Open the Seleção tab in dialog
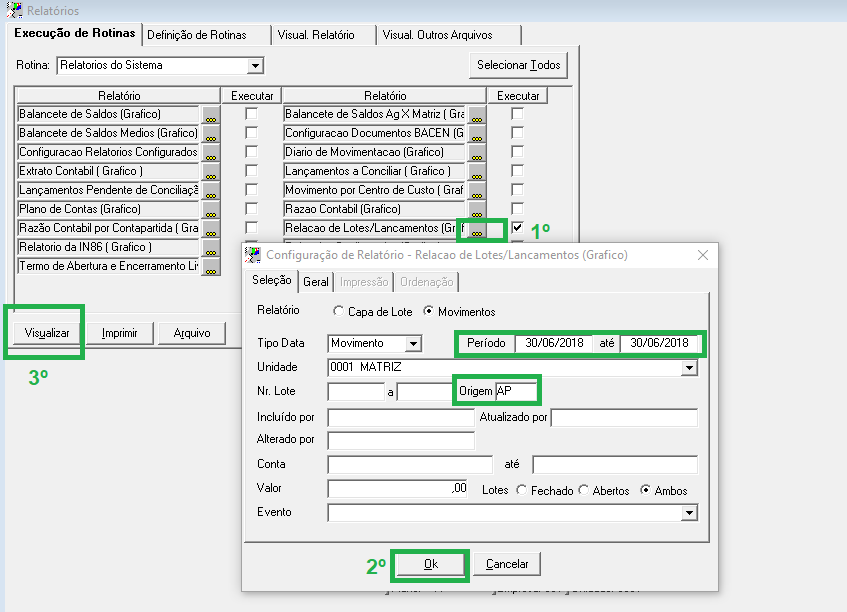The width and height of the screenshot is (847, 612). [x=272, y=280]
